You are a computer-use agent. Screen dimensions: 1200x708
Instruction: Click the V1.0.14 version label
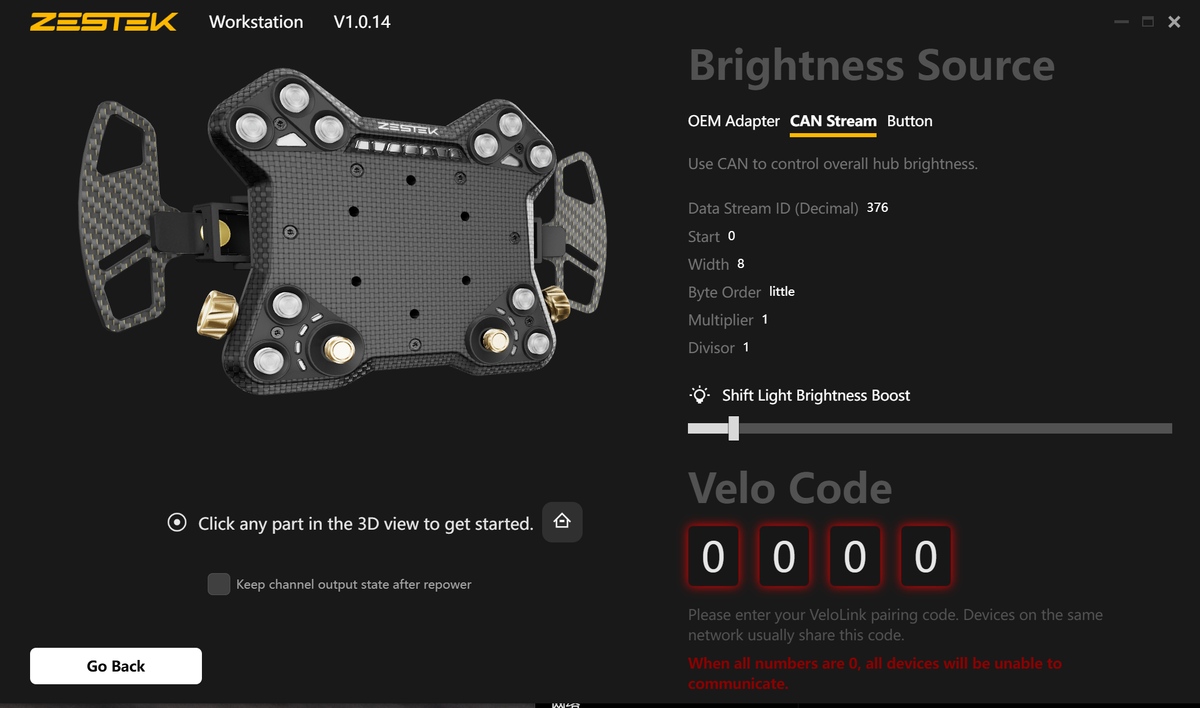[362, 21]
